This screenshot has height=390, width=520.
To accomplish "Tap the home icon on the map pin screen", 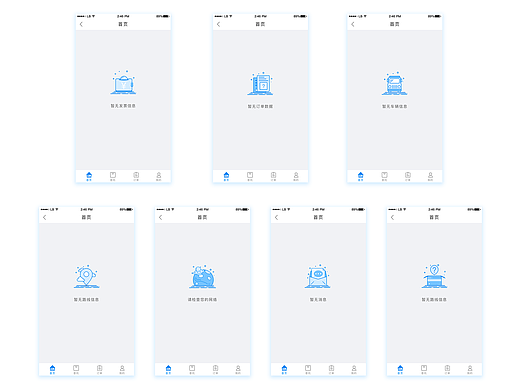I will 52,369.
